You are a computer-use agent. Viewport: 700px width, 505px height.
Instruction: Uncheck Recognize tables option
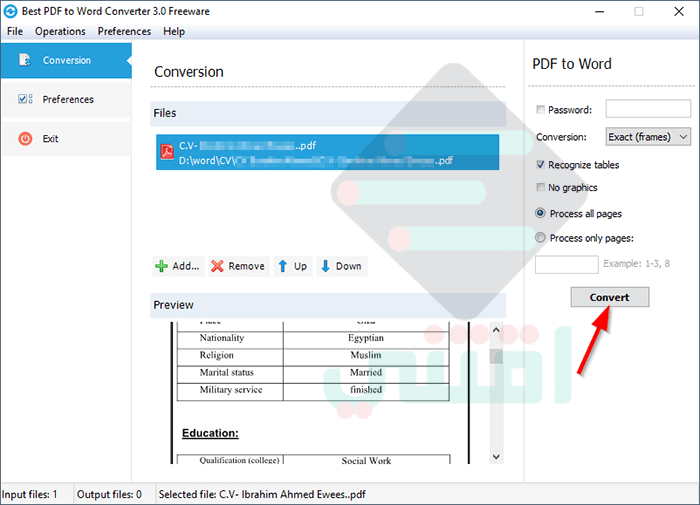(x=541, y=165)
